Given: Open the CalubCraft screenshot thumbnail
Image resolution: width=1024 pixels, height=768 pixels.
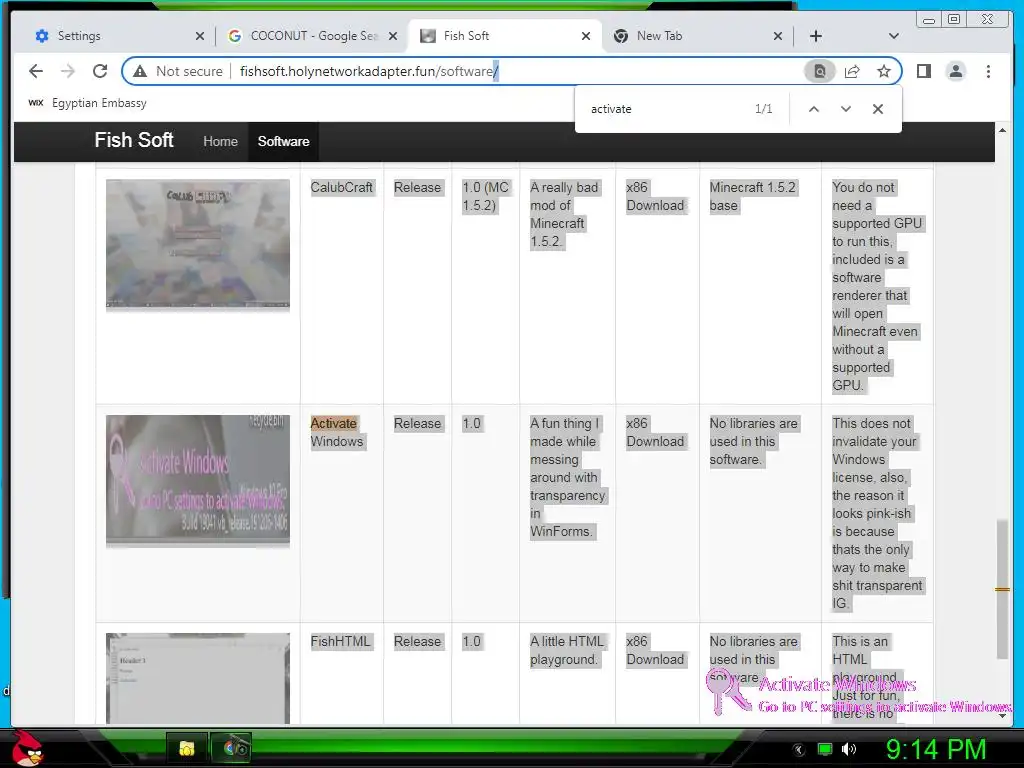Looking at the screenshot, I should 198,243.
